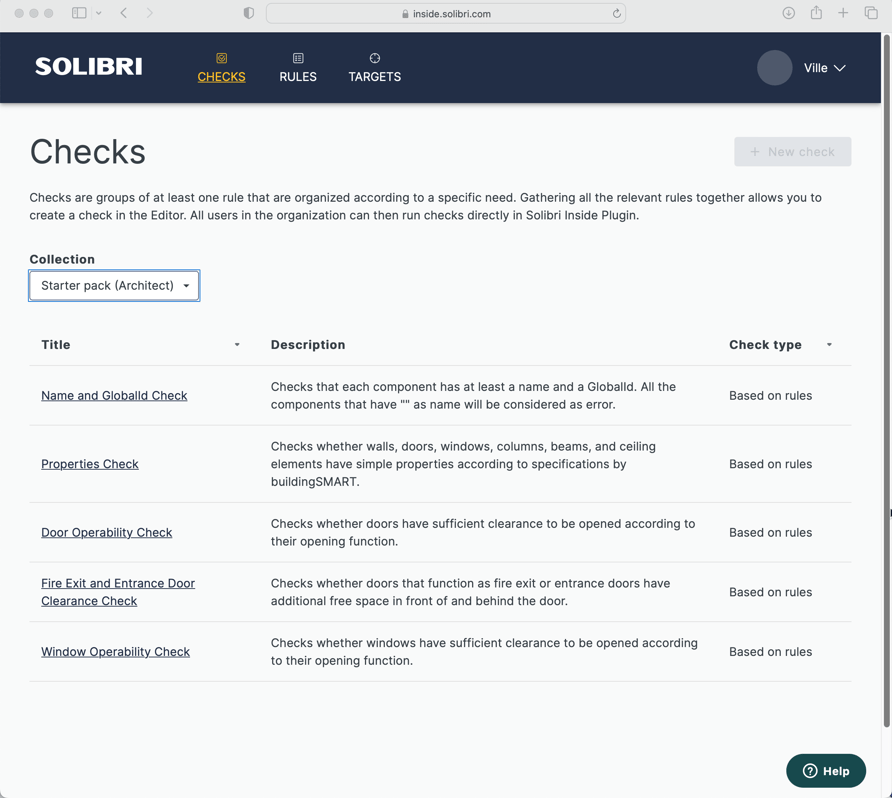
Task: Click 'Based on rules' in Window Operability row
Action: pyautogui.click(x=770, y=652)
